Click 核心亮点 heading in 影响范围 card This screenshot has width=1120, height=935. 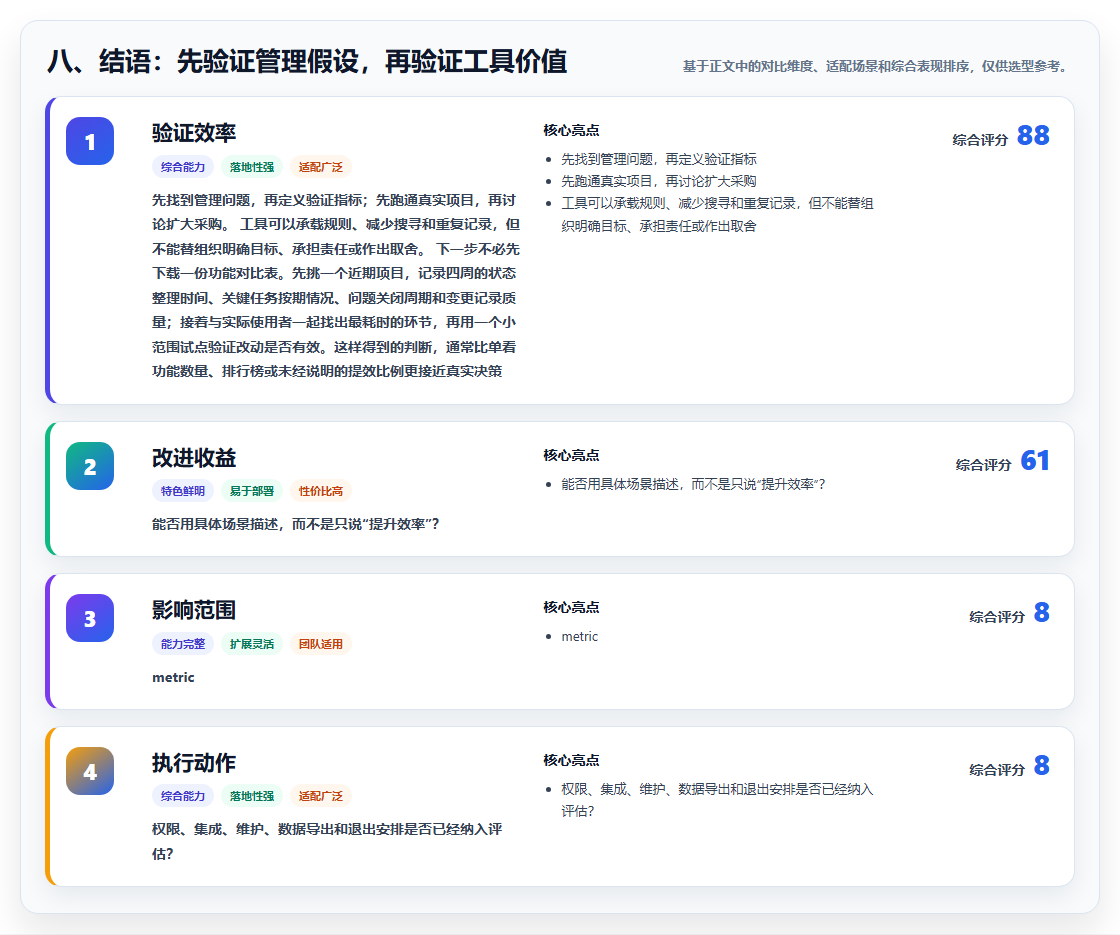(x=571, y=607)
